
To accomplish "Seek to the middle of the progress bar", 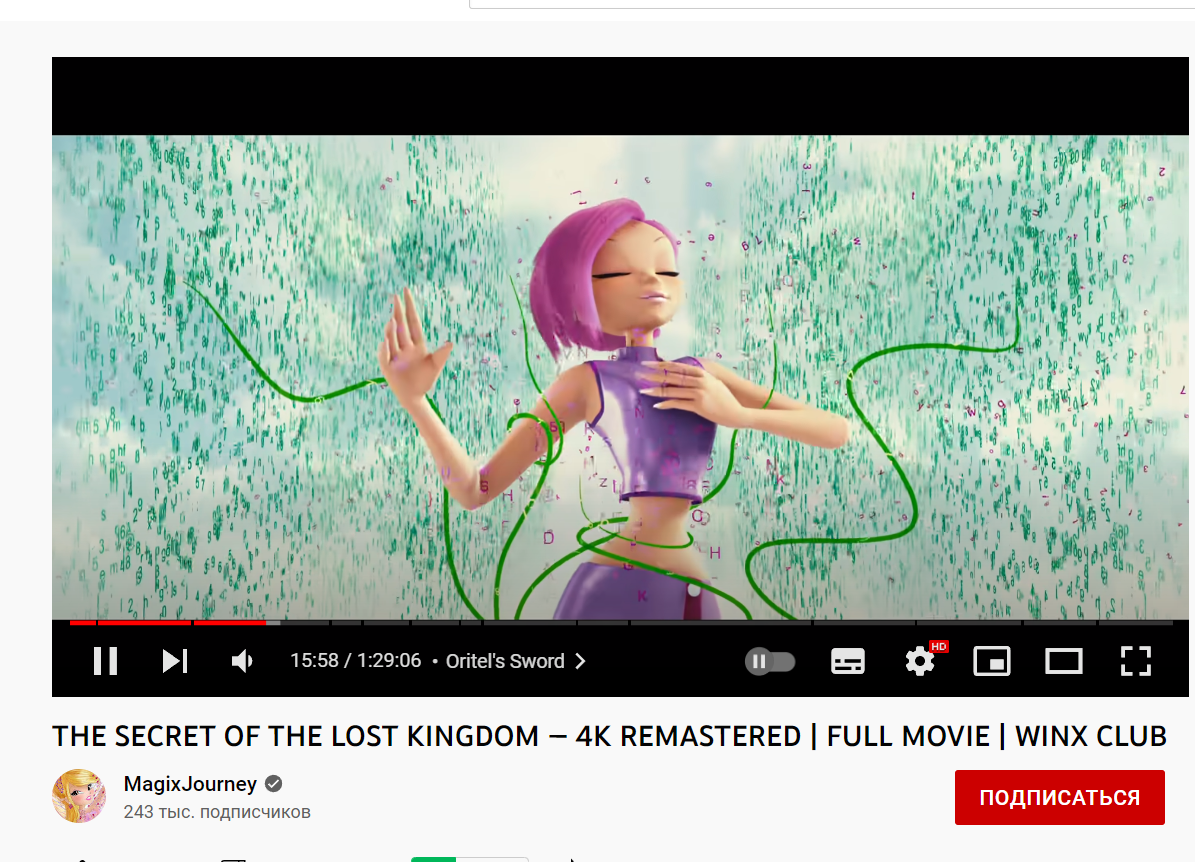I will [x=621, y=623].
